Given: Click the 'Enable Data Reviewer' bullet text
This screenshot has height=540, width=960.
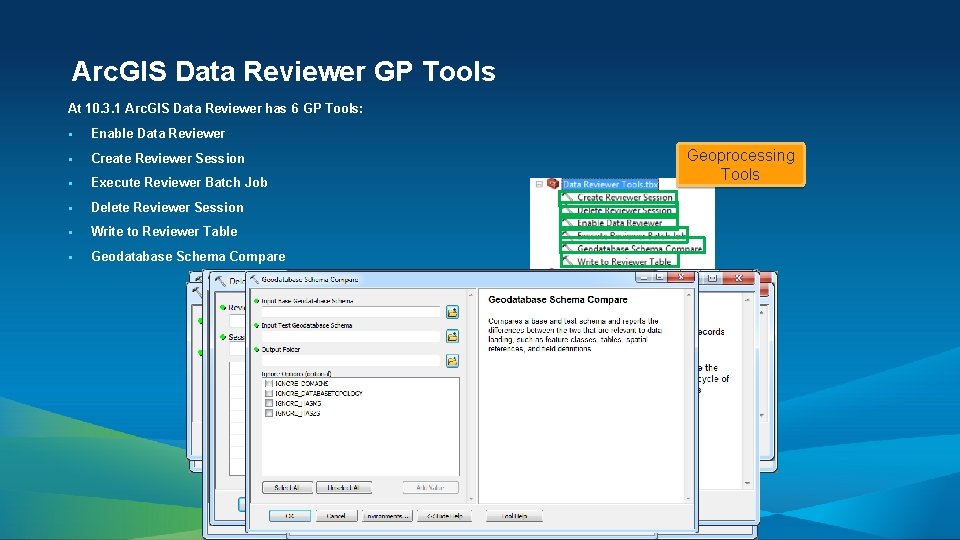Looking at the screenshot, I should [158, 133].
